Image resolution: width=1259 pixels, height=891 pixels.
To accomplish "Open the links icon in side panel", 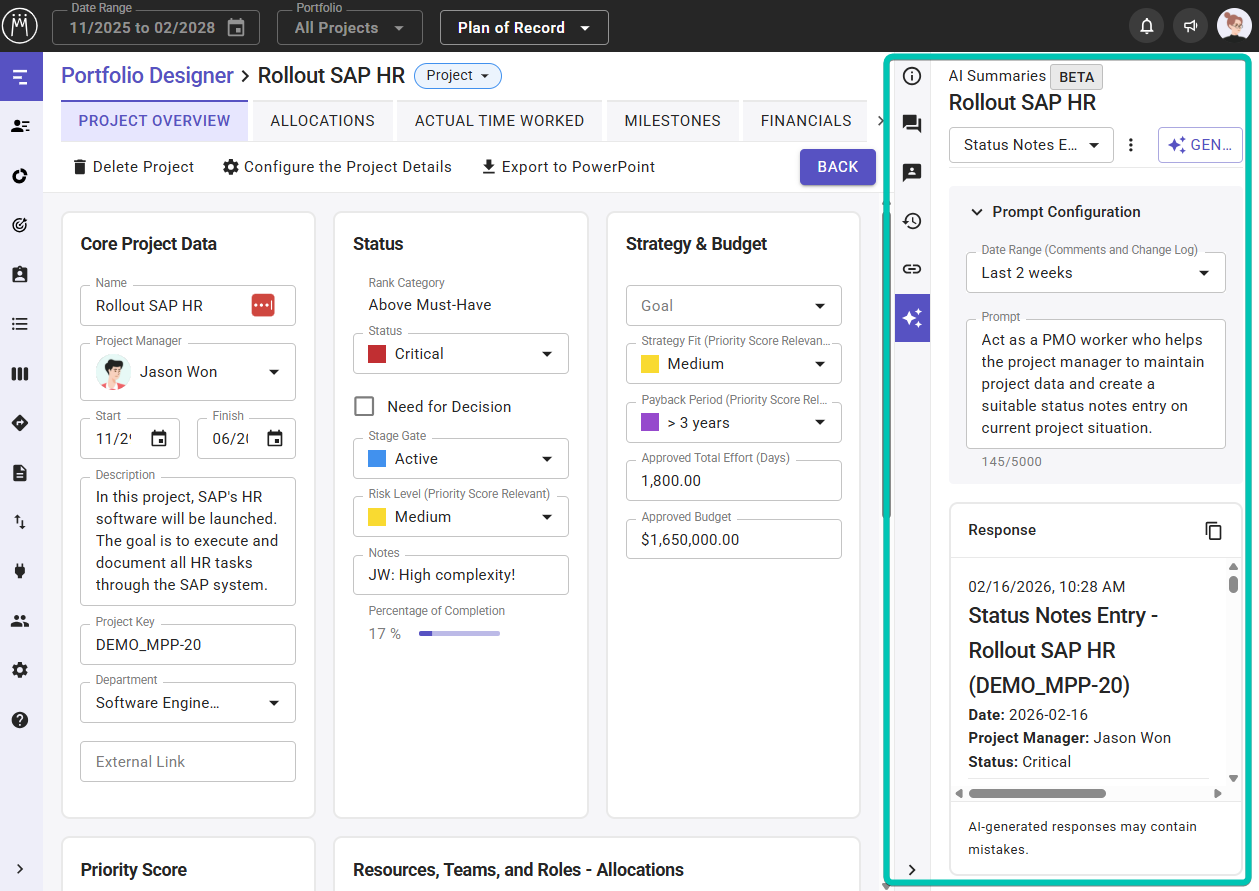I will pos(912,269).
